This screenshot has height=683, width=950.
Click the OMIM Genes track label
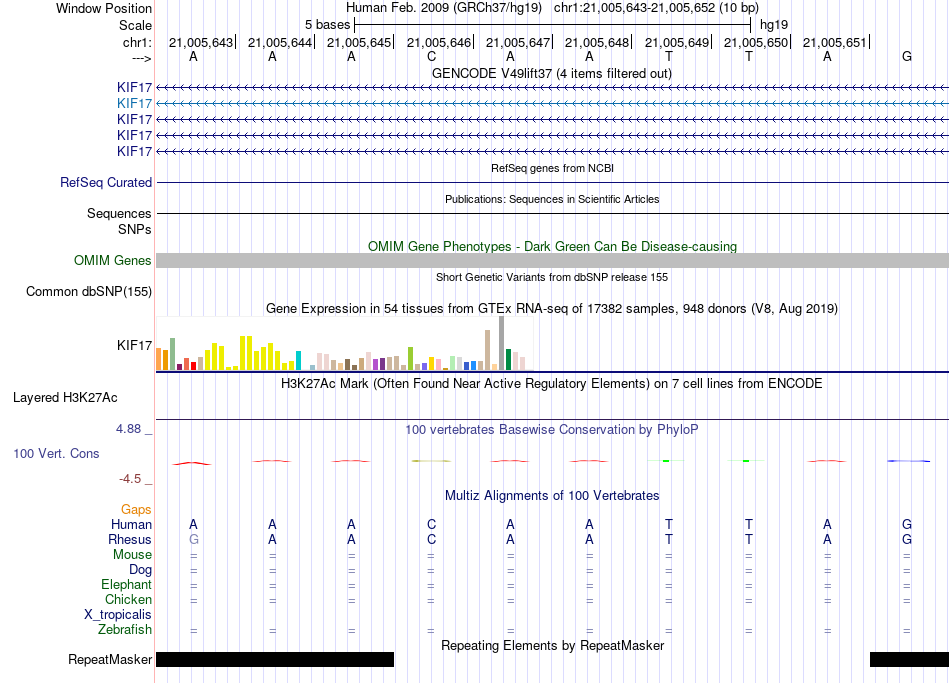point(113,261)
